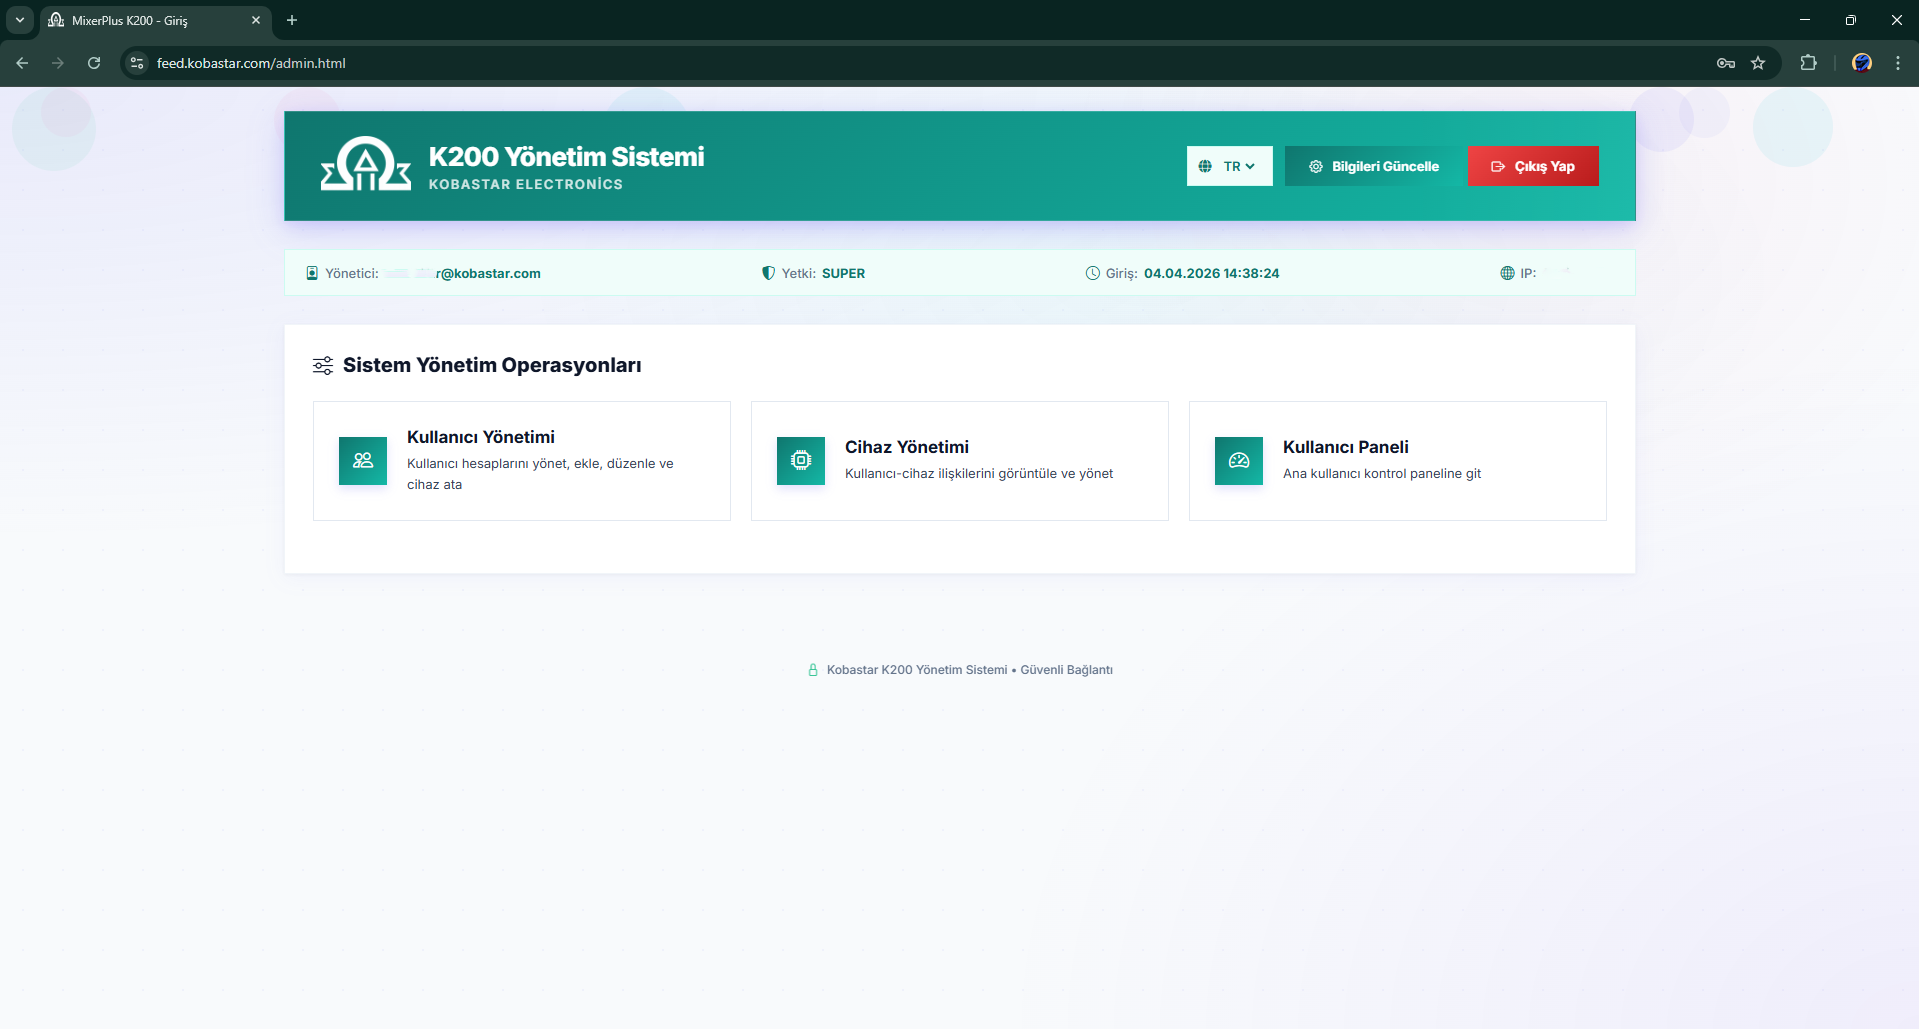Screen dimensions: 1919x1029
Task: Click the Bilgileri Güncelle button
Action: click(x=1374, y=166)
